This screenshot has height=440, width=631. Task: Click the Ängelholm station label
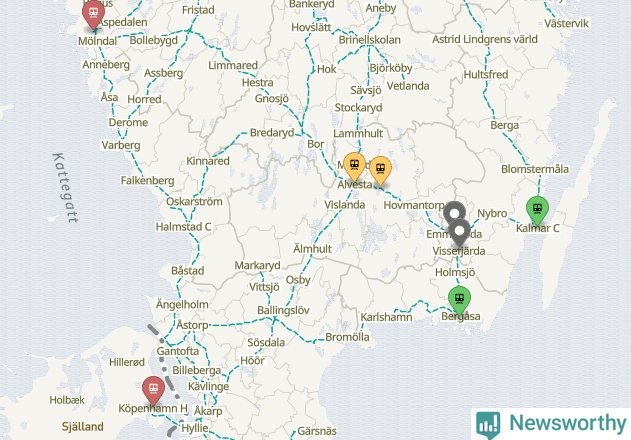click(182, 304)
